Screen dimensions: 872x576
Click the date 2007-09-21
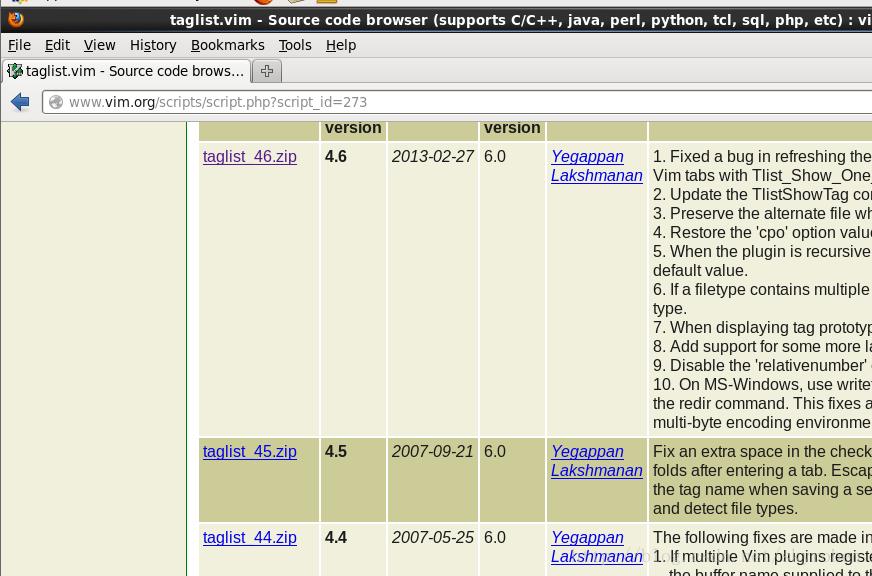point(433,451)
